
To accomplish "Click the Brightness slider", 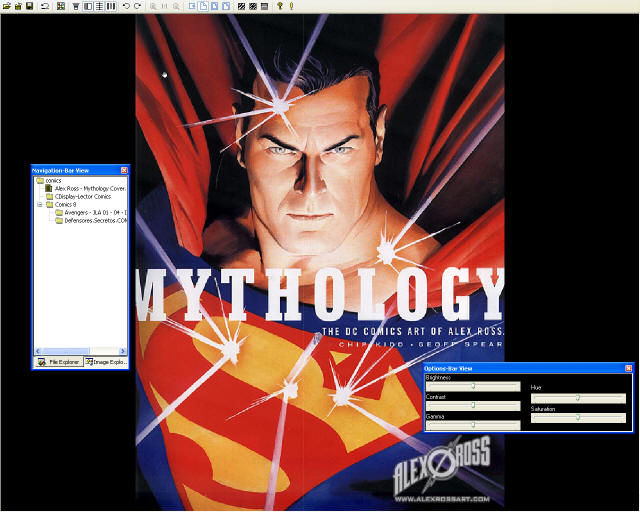I will [473, 386].
